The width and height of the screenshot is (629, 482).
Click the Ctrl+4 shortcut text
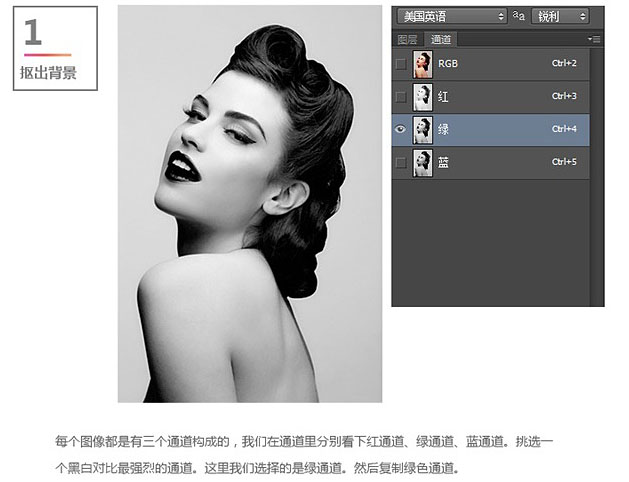click(564, 129)
